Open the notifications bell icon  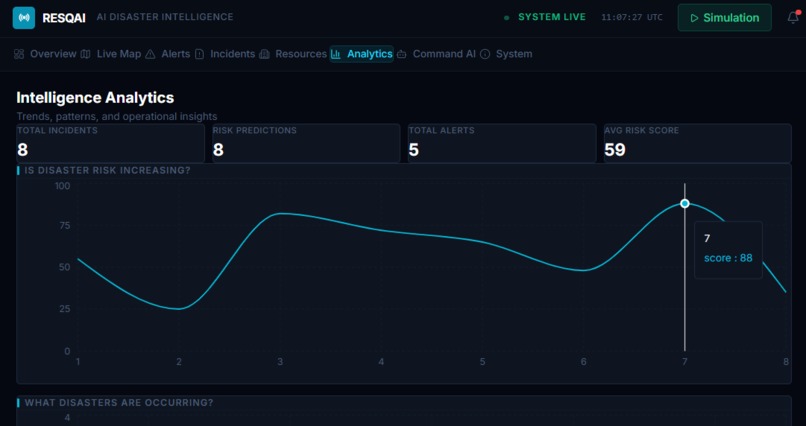point(793,17)
